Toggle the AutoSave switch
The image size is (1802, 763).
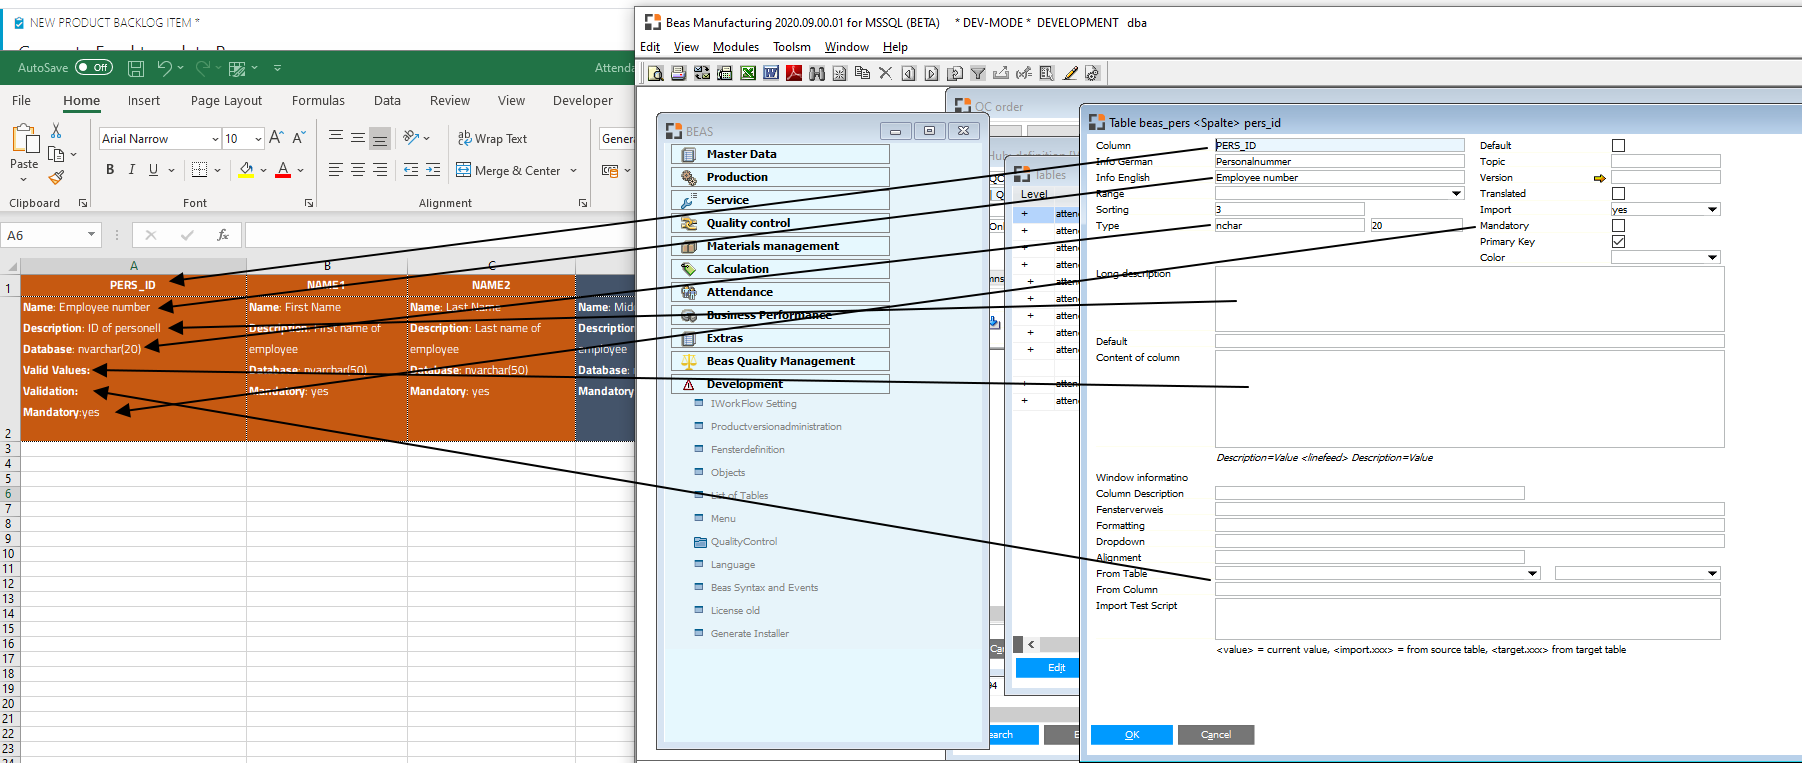coord(94,68)
